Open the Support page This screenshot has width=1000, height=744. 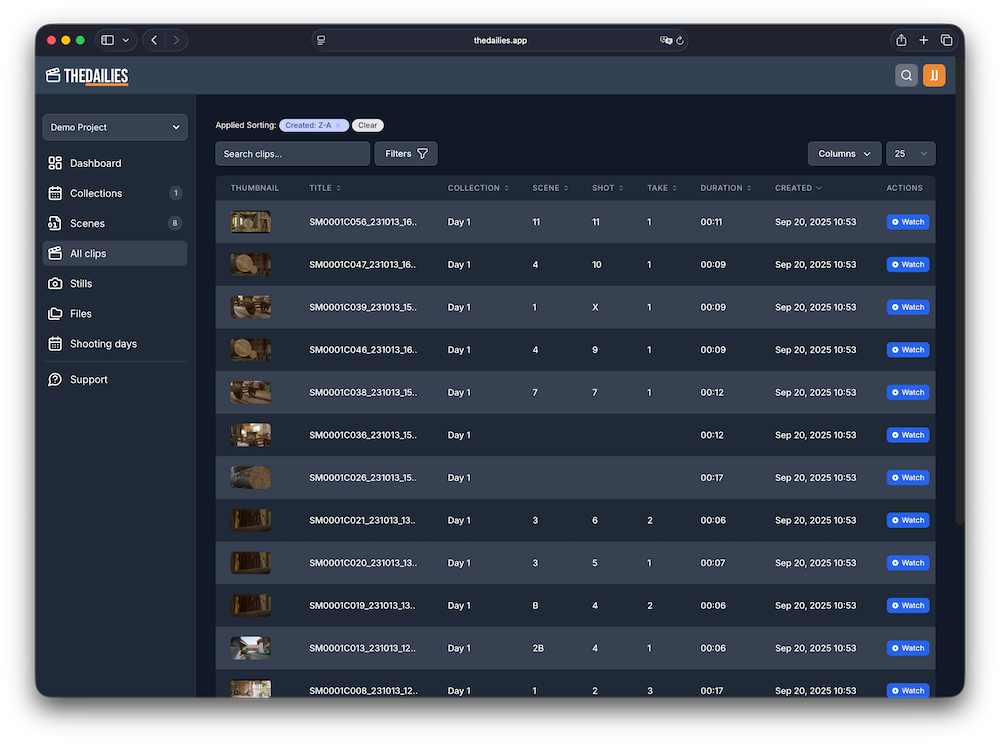click(58, 379)
